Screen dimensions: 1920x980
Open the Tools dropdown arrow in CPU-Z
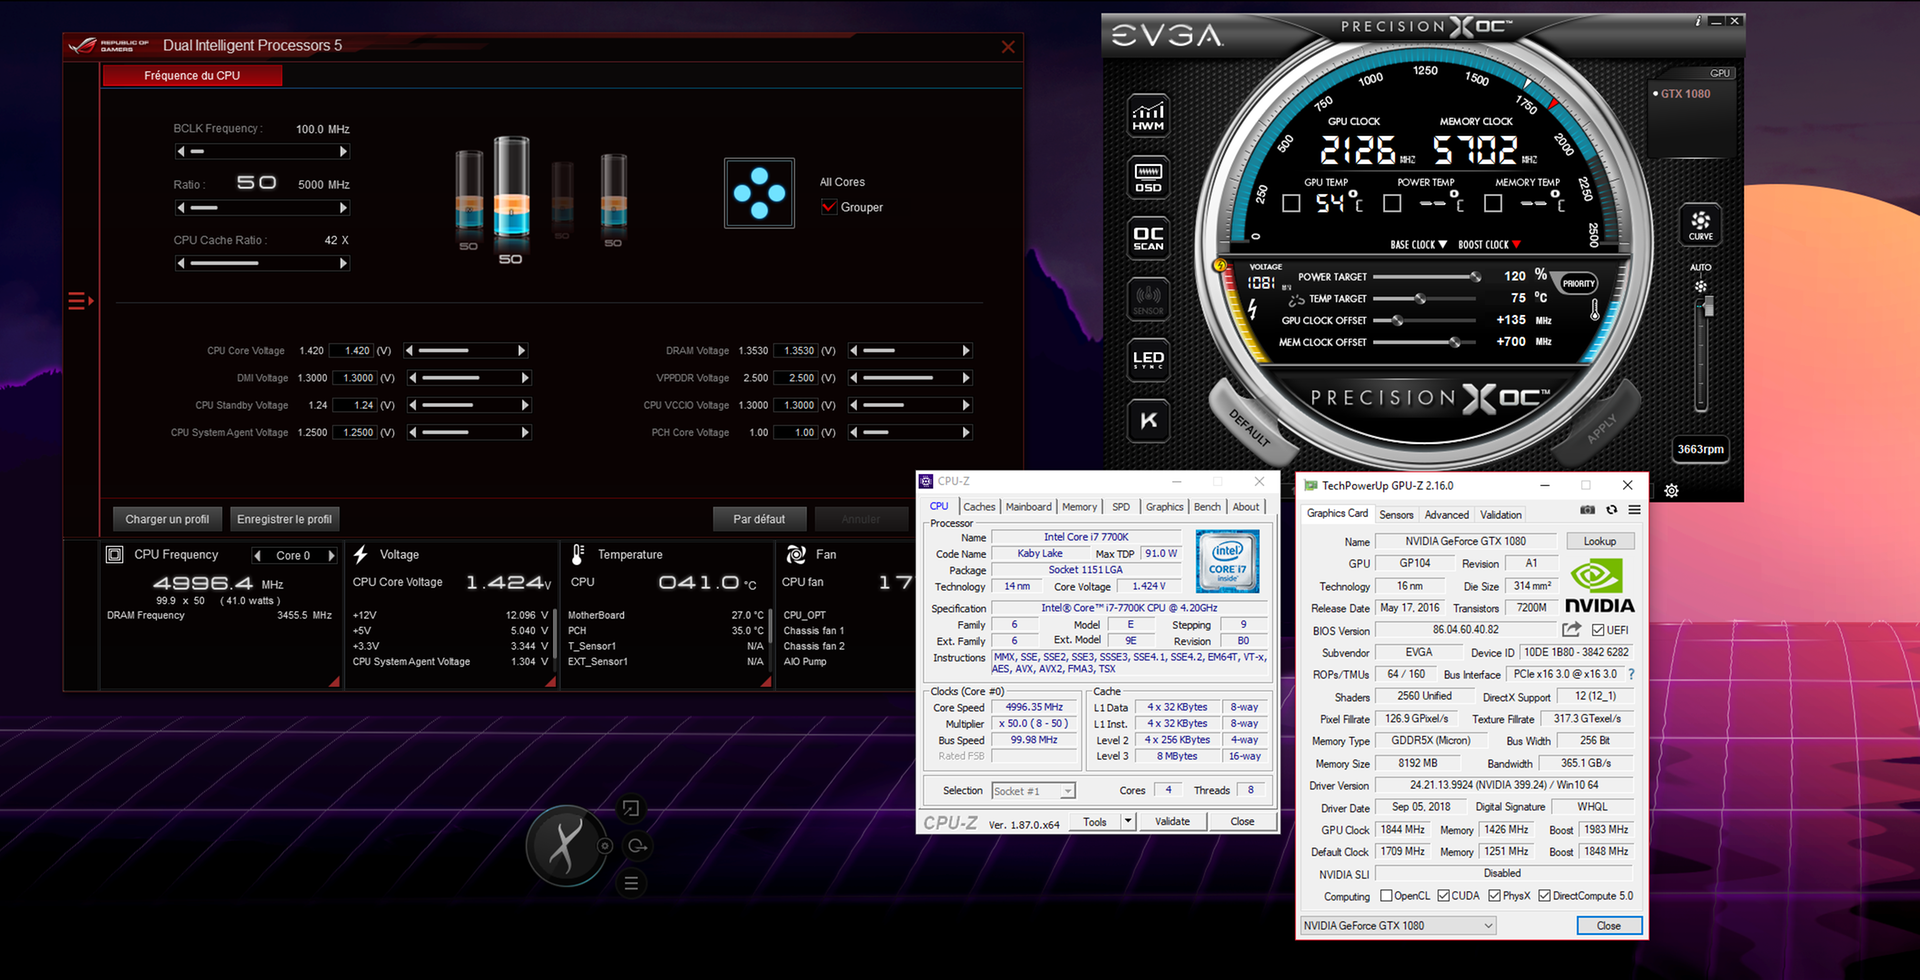coord(1128,821)
